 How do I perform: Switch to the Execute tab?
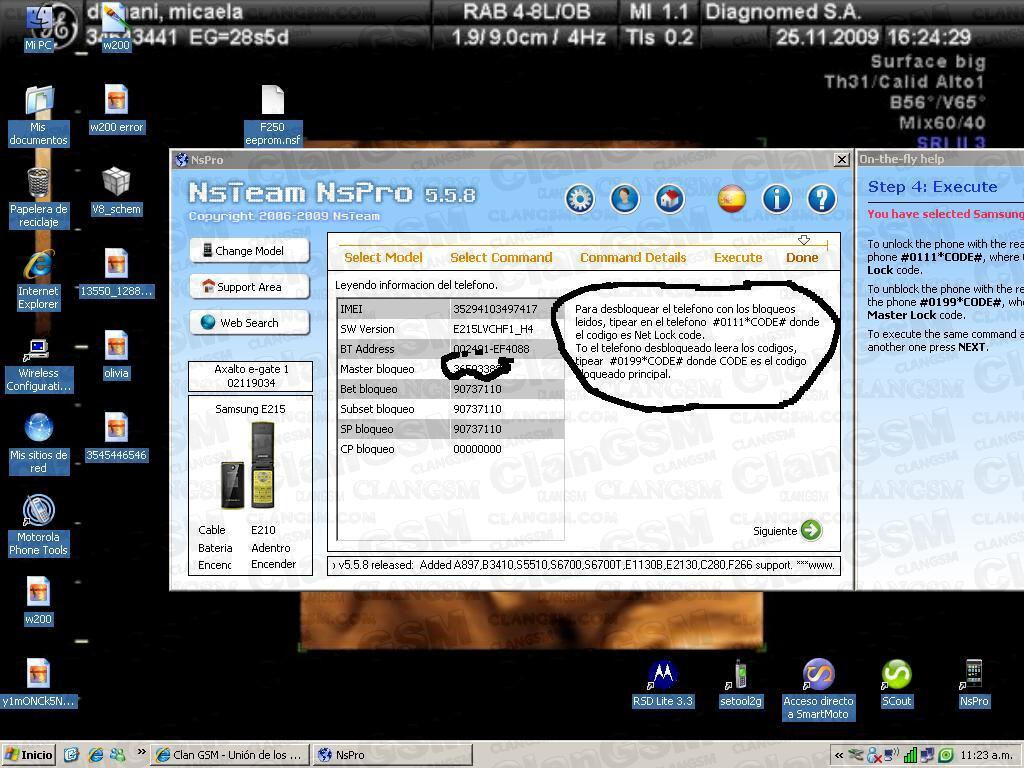pyautogui.click(x=737, y=257)
